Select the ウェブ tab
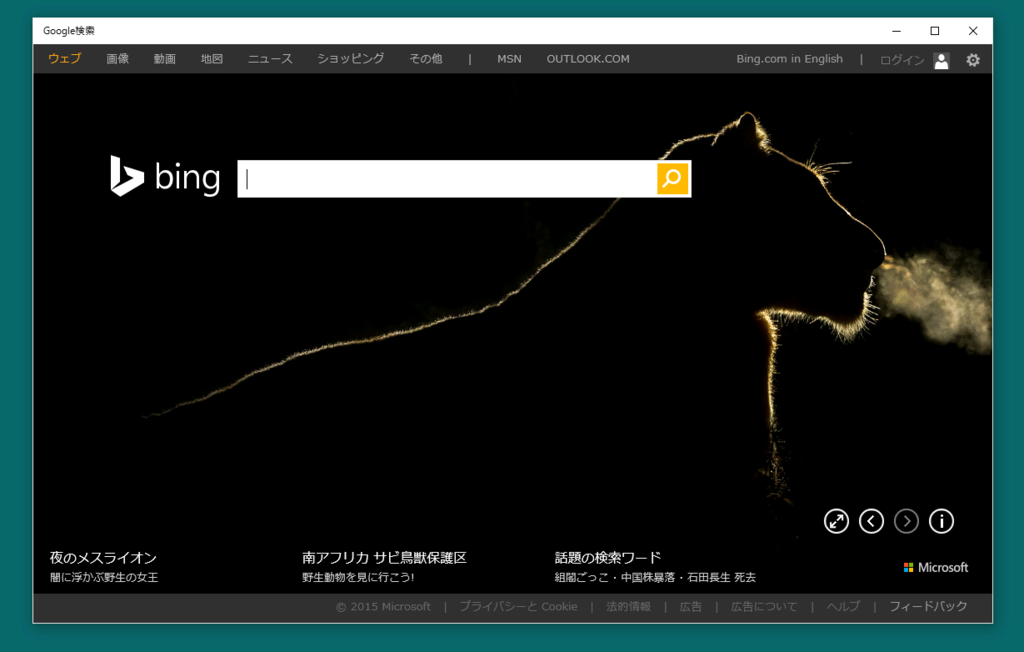The height and width of the screenshot is (652, 1024). coord(65,59)
